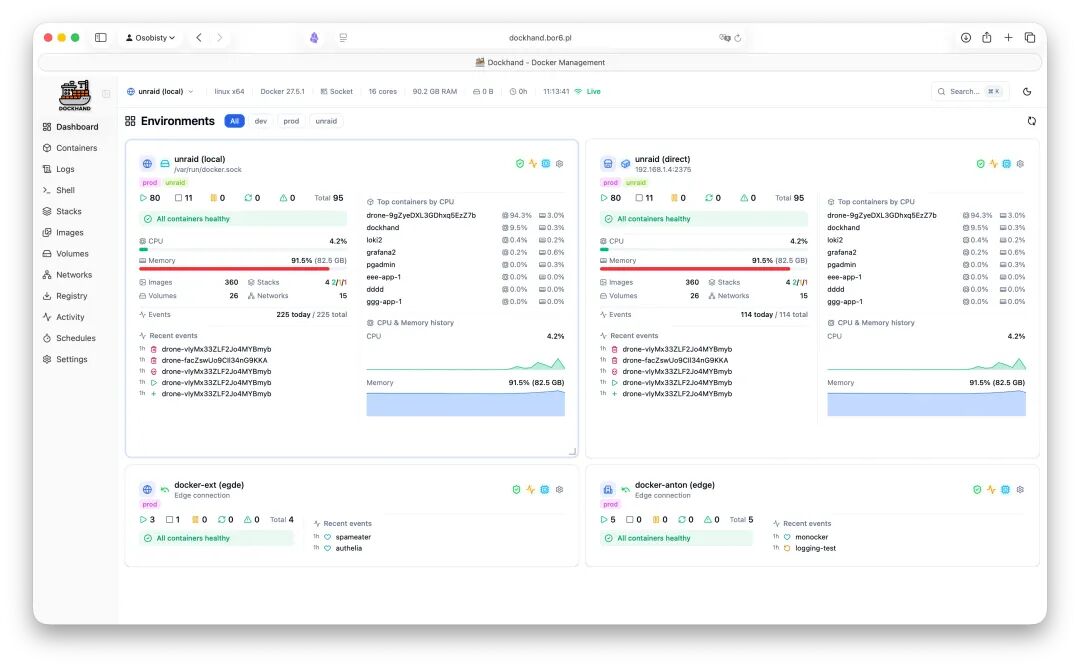Click shield icon on unraid (direct) card
Image resolution: width=1080 pixels, height=668 pixels.
click(x=980, y=164)
